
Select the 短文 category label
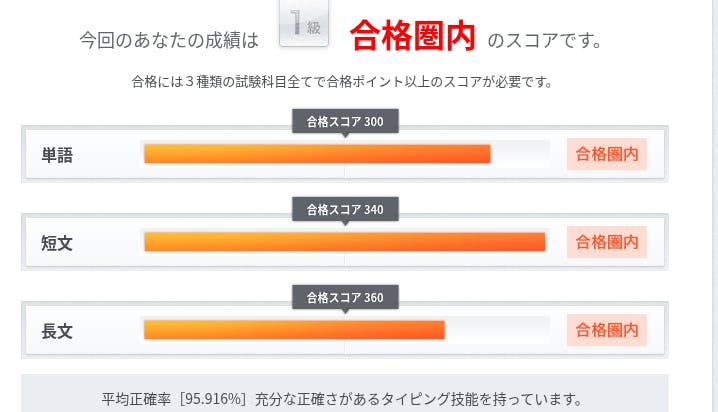pos(57,242)
